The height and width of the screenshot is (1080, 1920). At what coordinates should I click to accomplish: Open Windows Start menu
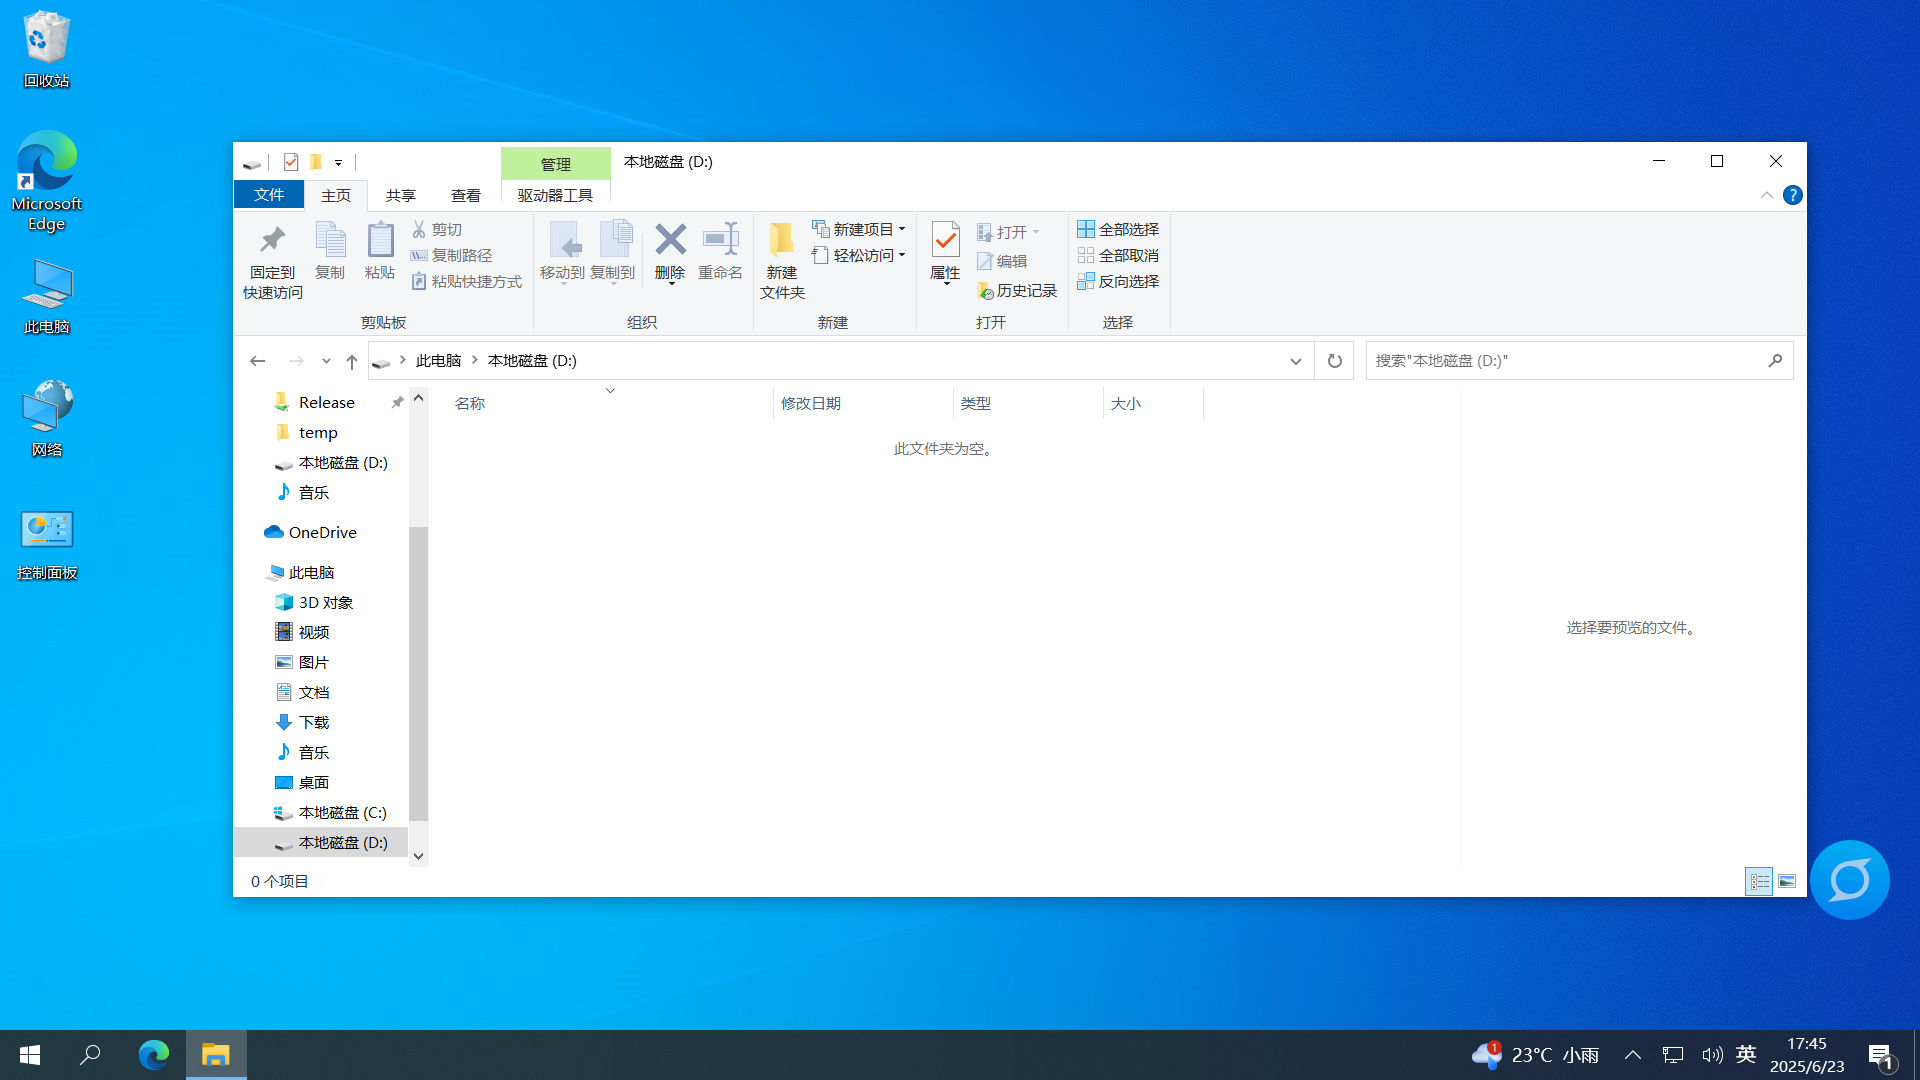(30, 1055)
